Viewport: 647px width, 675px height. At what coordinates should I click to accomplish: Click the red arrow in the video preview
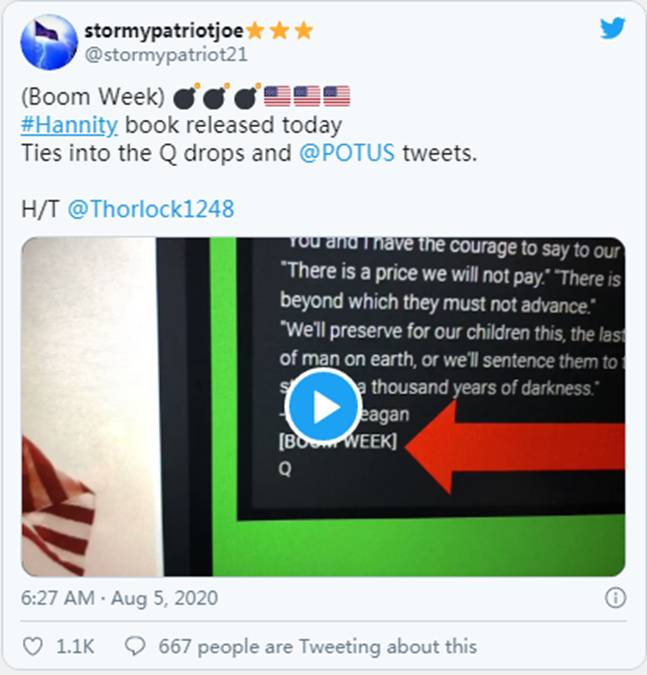(515, 448)
